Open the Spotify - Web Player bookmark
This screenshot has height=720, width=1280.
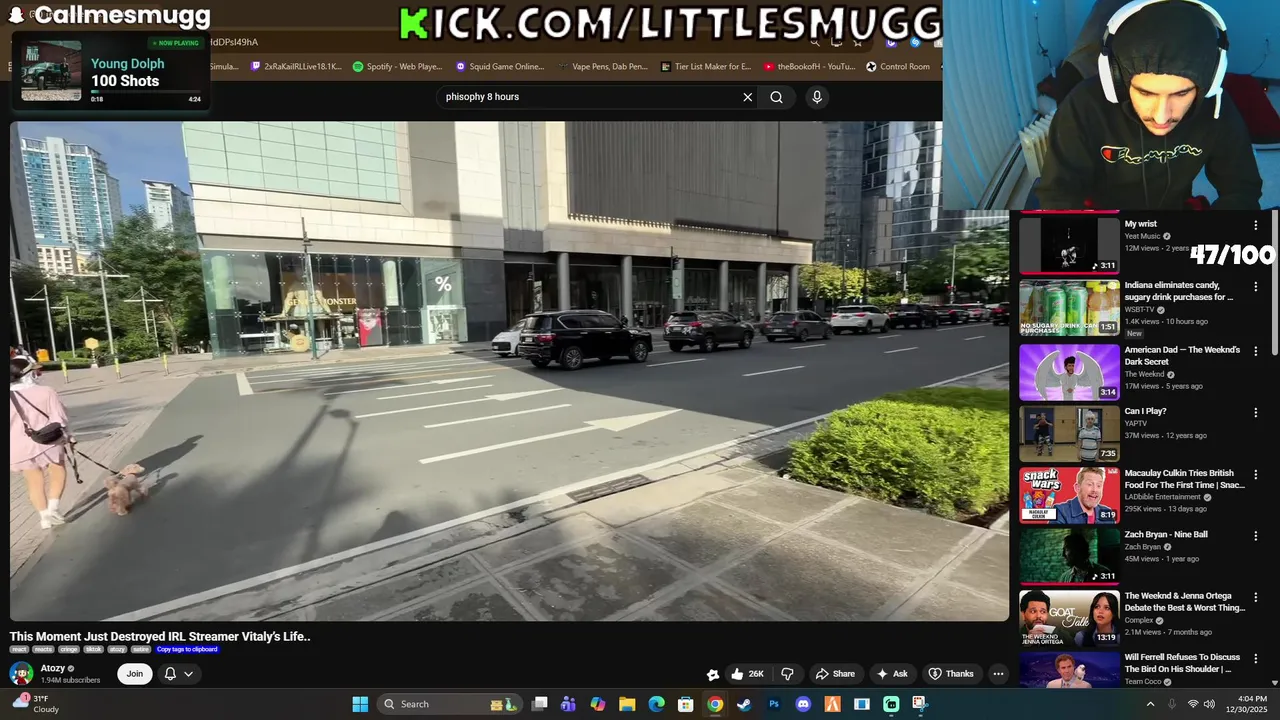click(x=397, y=67)
